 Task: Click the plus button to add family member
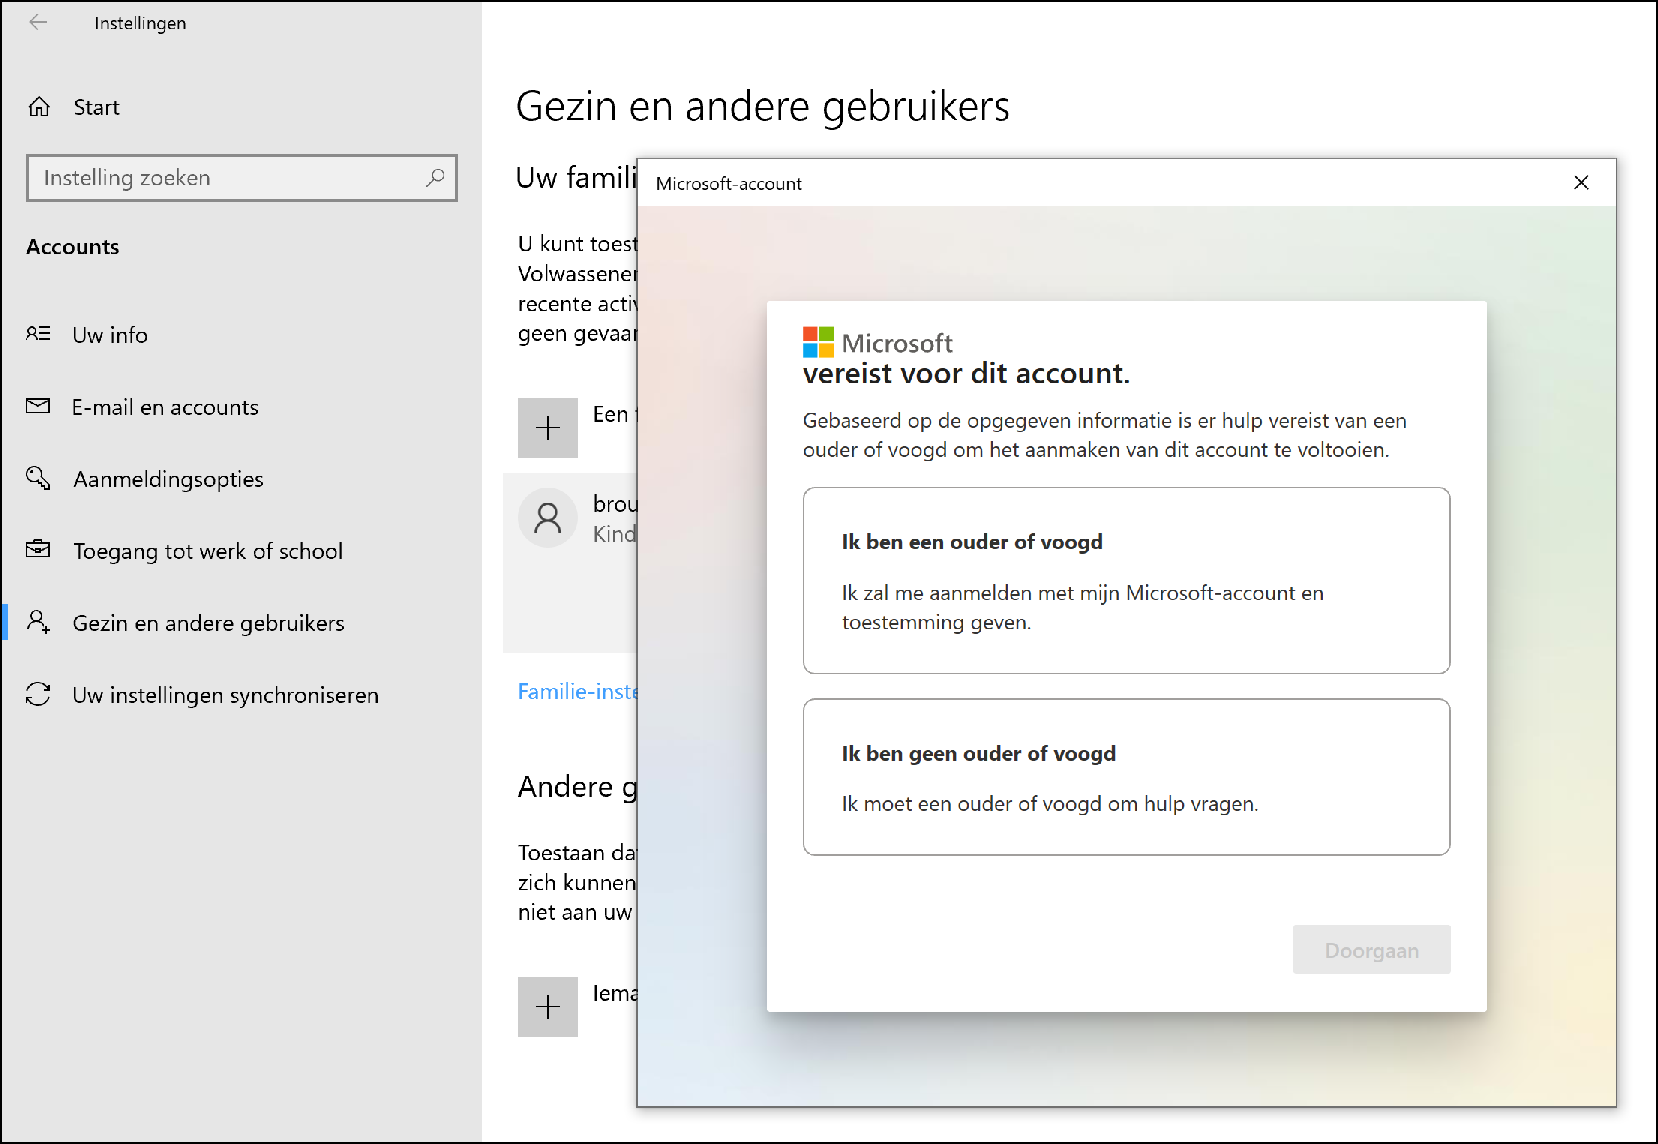548,428
